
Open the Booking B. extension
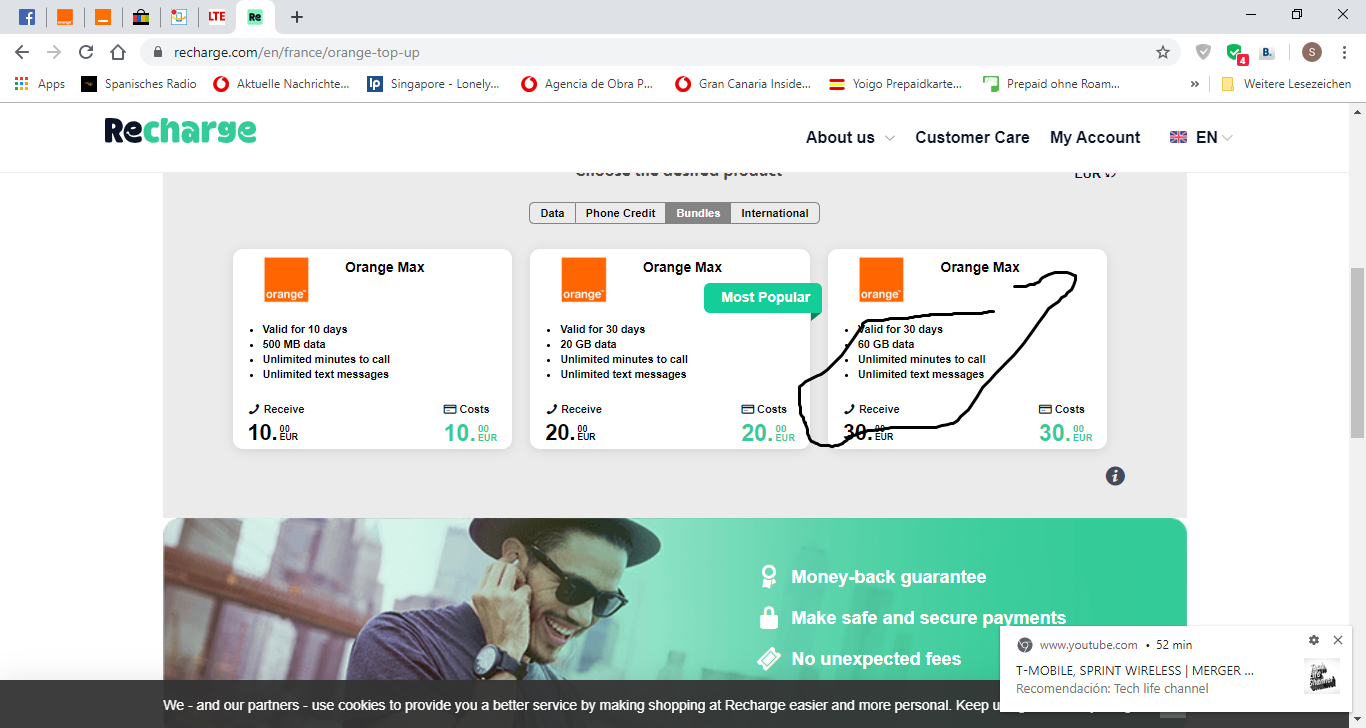pos(1267,52)
